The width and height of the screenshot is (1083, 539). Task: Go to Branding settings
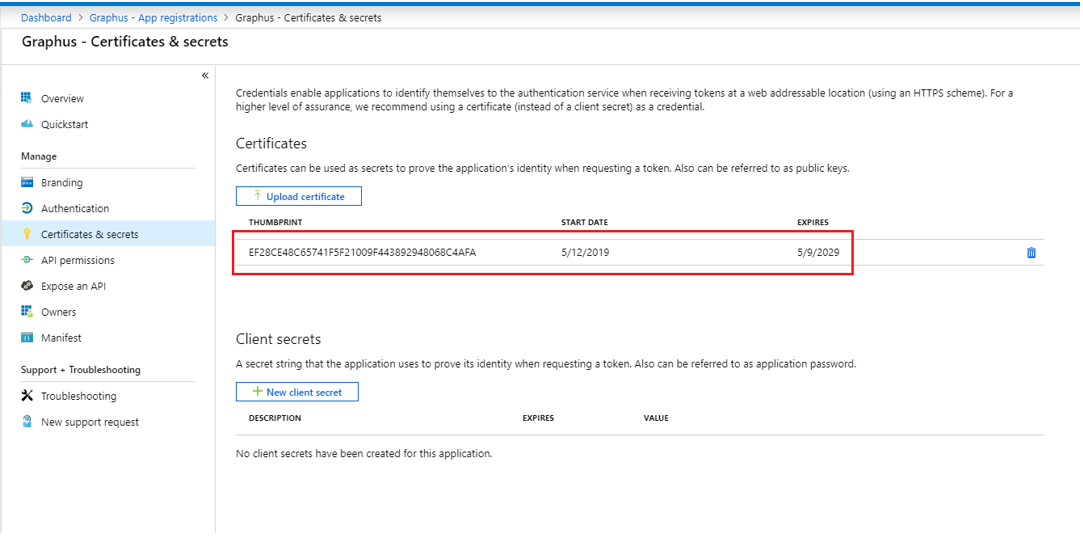61,182
